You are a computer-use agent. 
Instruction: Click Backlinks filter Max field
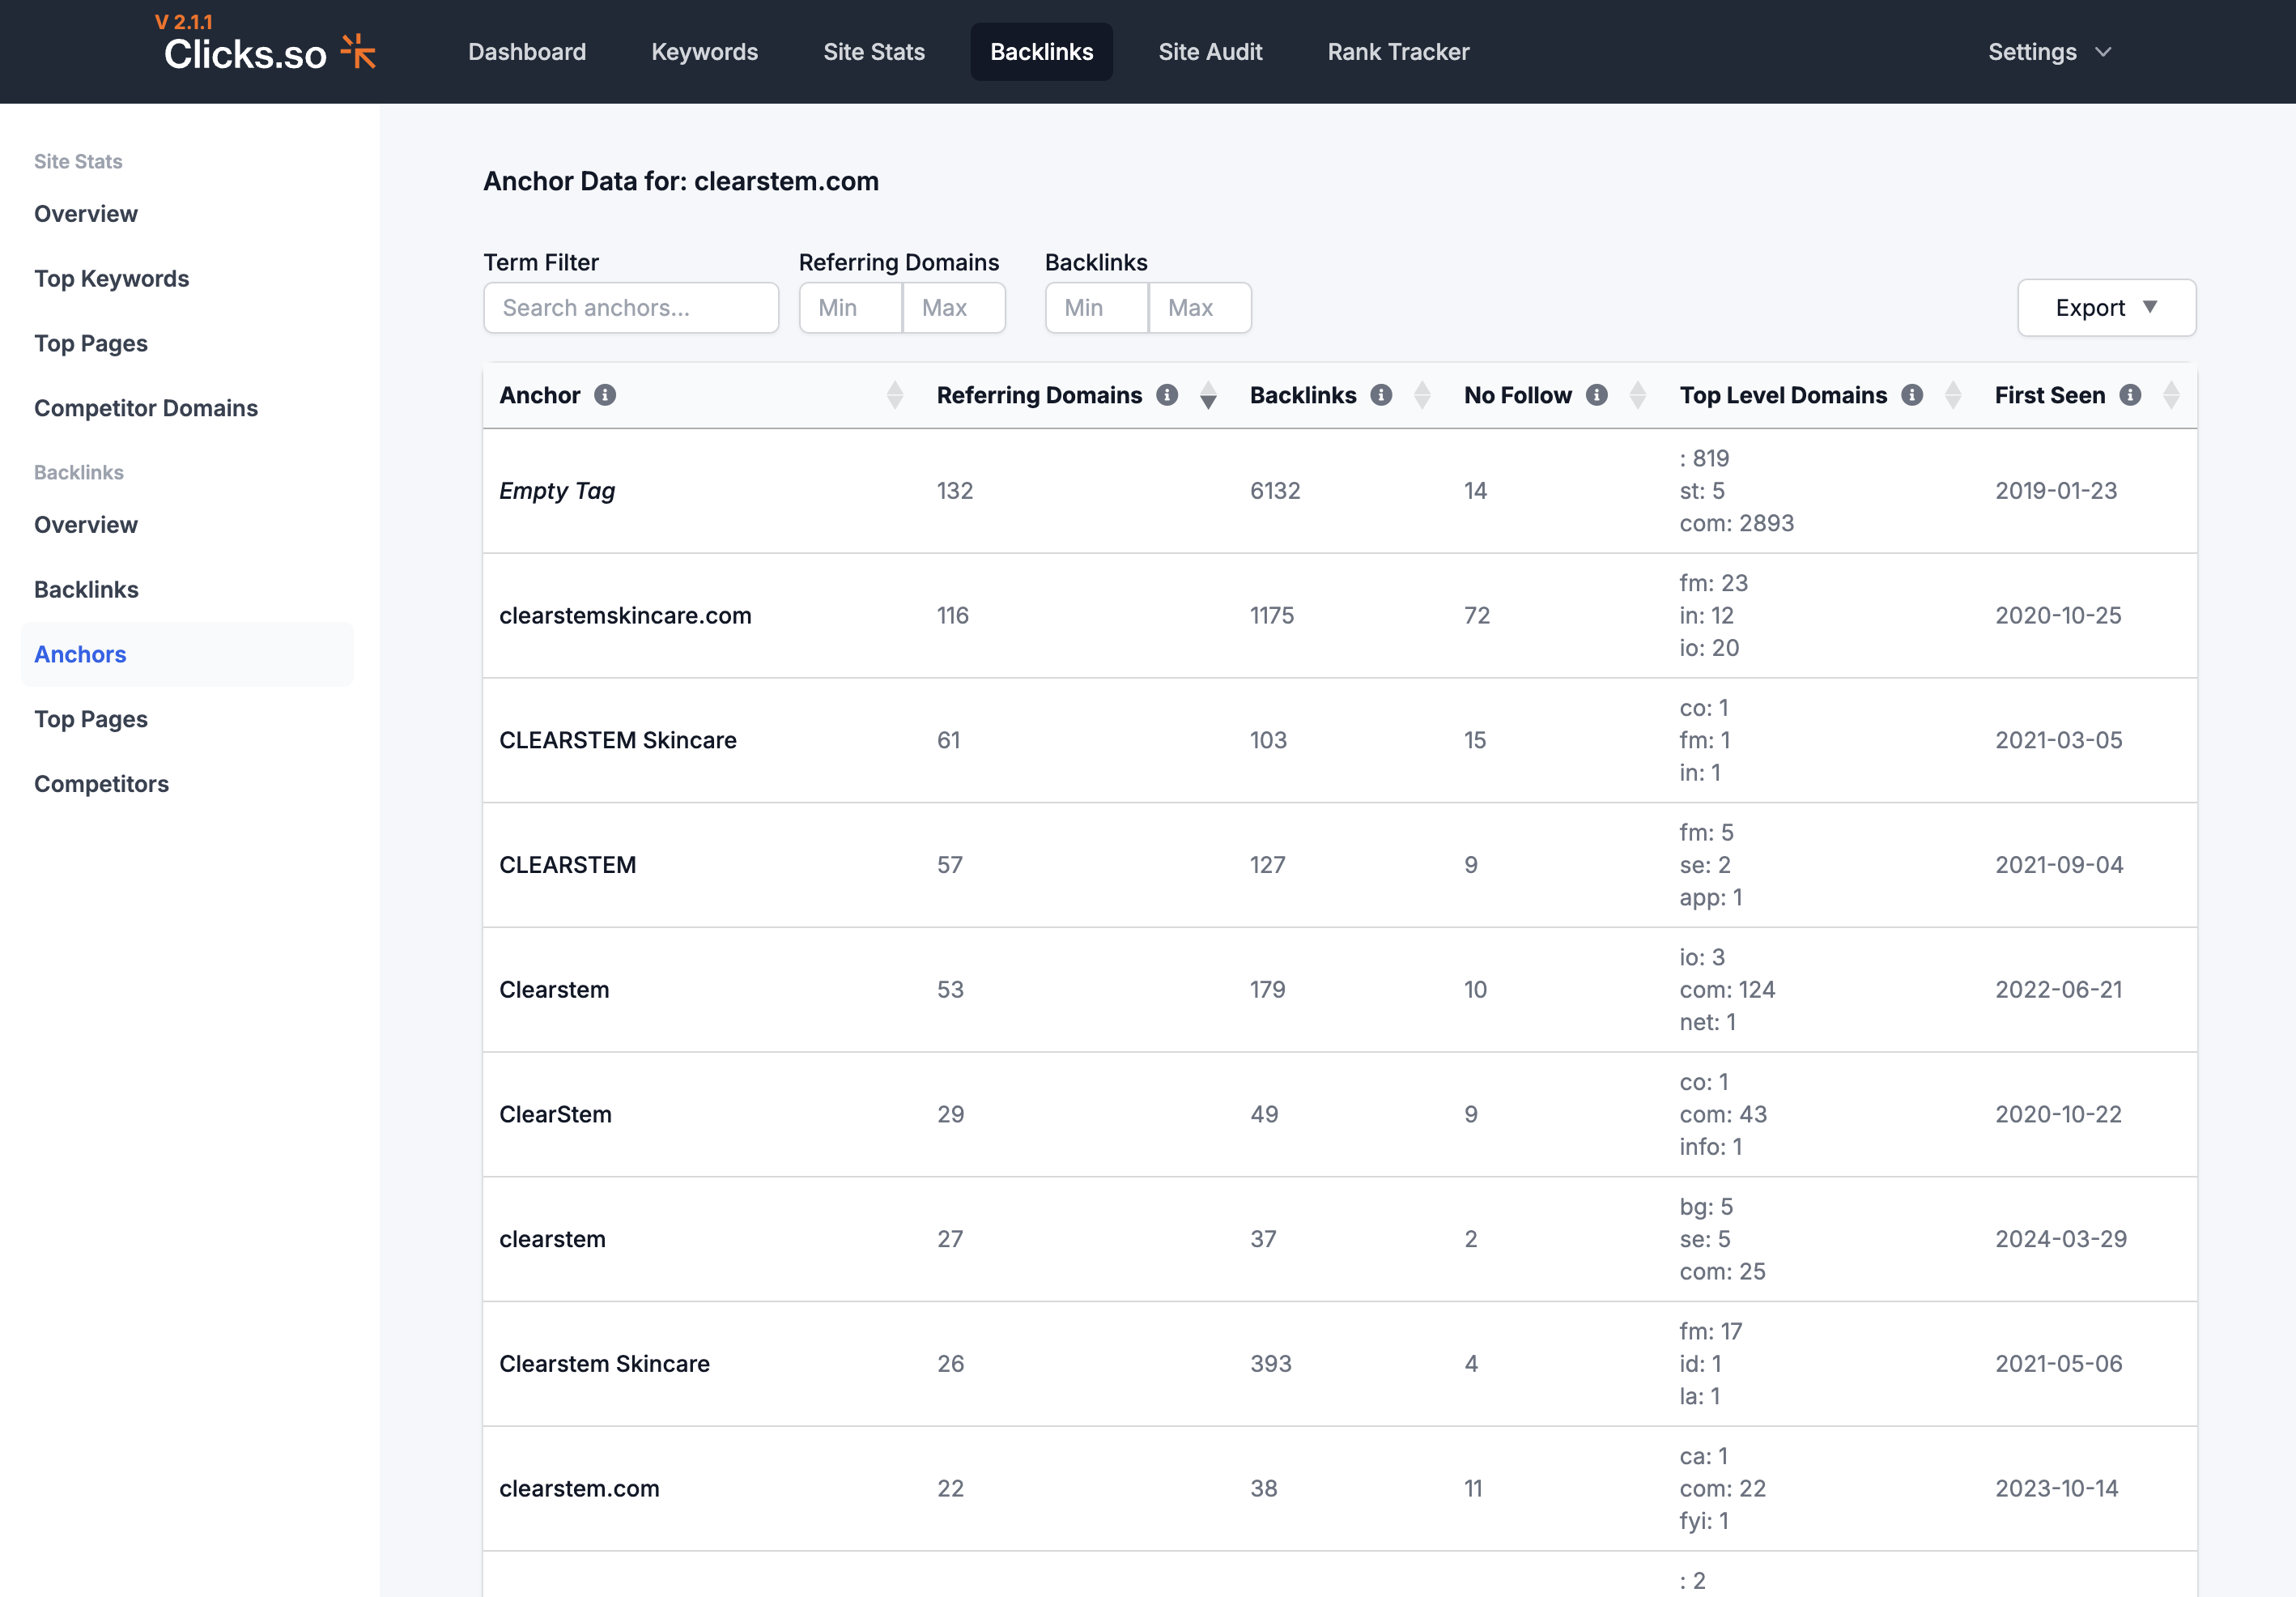[x=1200, y=308]
